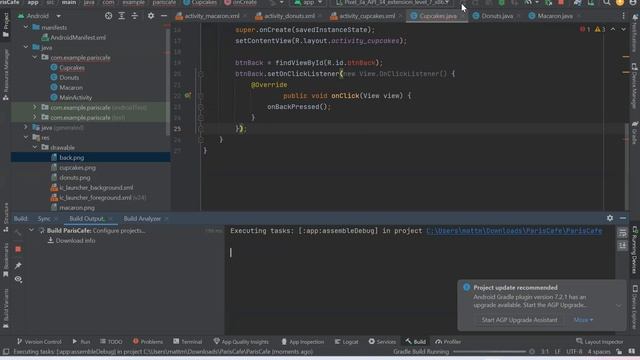Collapse com.example.pariscafe package

click(x=35, y=58)
